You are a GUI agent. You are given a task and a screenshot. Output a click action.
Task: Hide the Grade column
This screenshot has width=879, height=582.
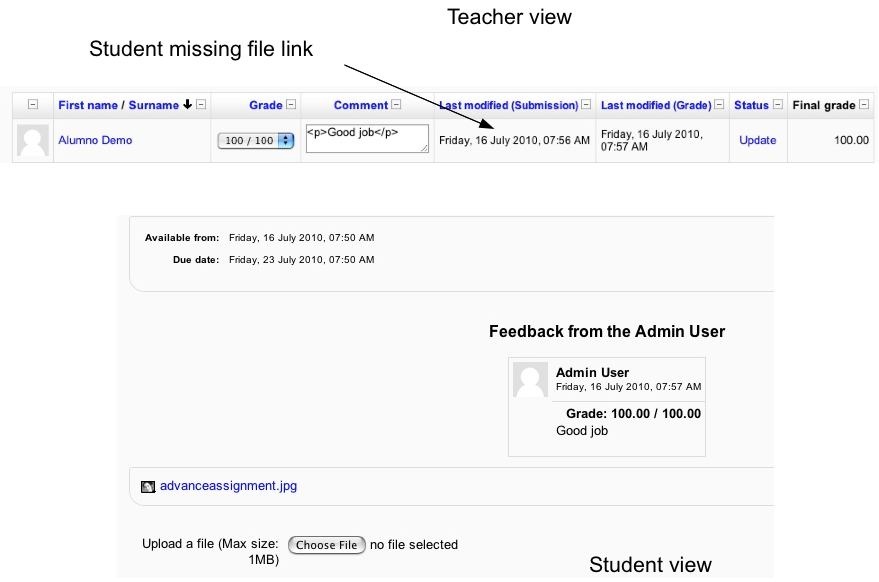(291, 104)
